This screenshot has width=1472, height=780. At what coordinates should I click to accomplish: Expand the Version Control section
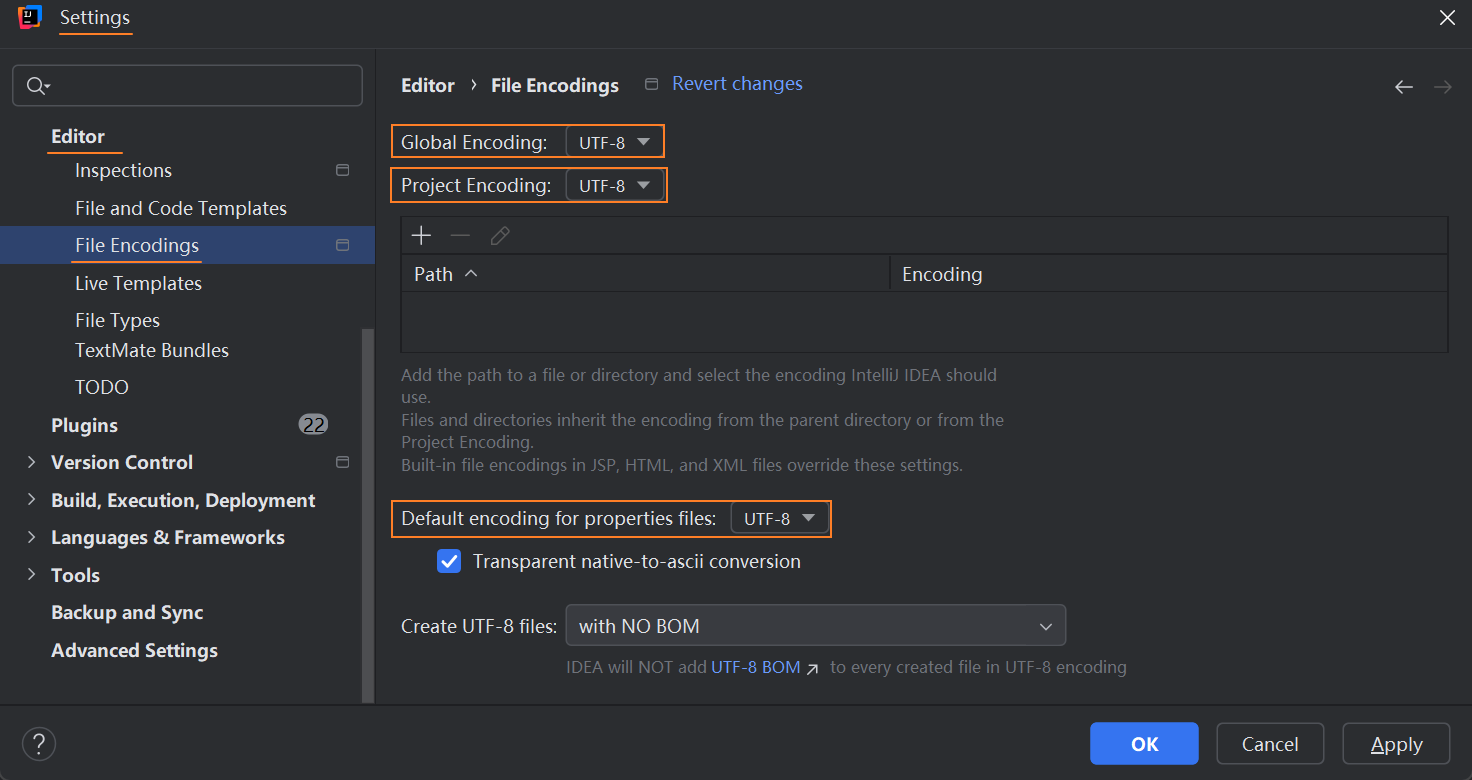point(31,462)
